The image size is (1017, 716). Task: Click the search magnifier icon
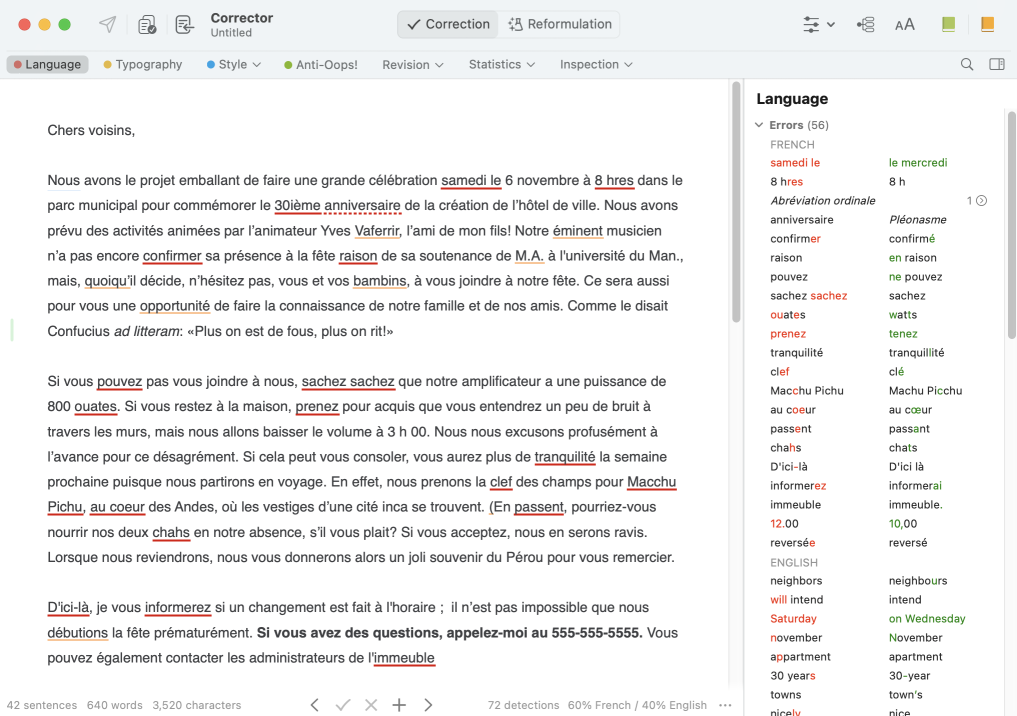(967, 64)
